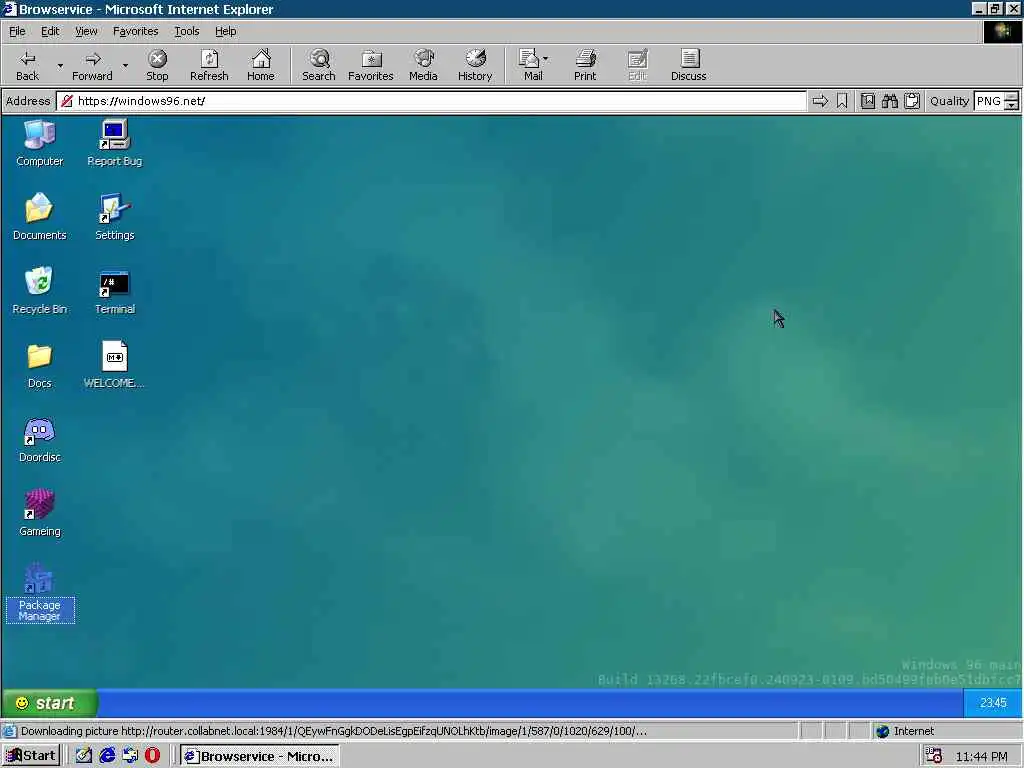Open the Tools menu

pos(186,31)
